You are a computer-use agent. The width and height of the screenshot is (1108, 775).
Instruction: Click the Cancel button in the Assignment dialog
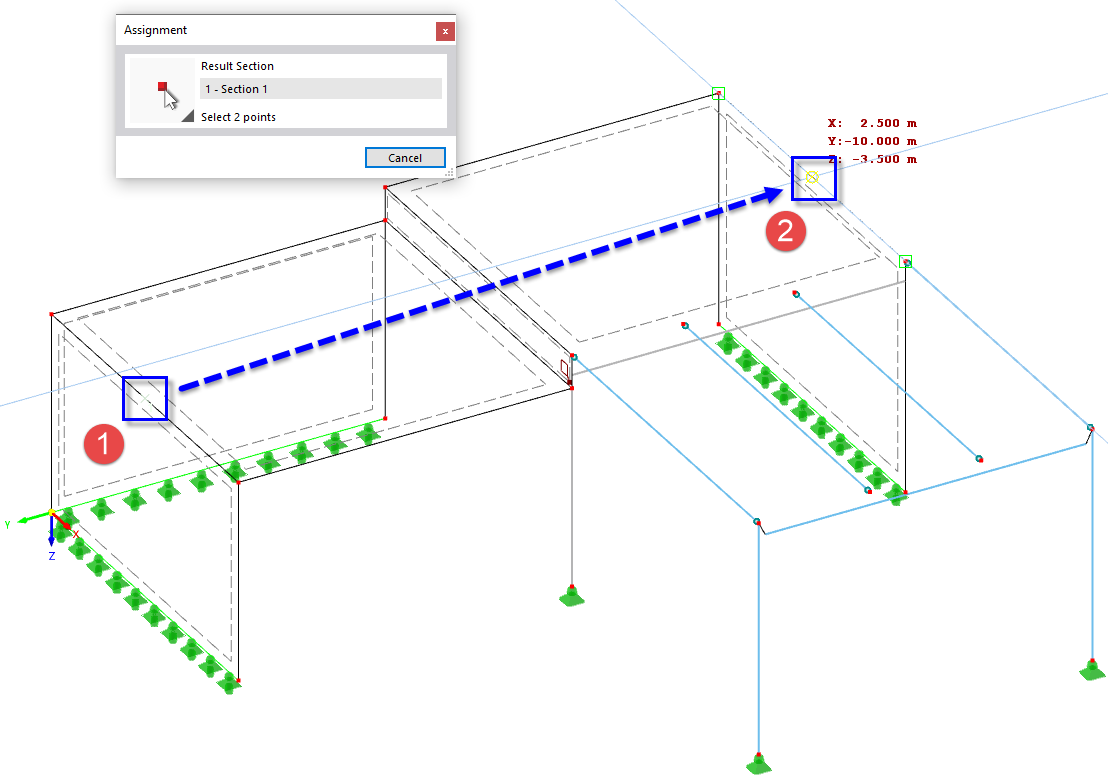[x=404, y=157]
